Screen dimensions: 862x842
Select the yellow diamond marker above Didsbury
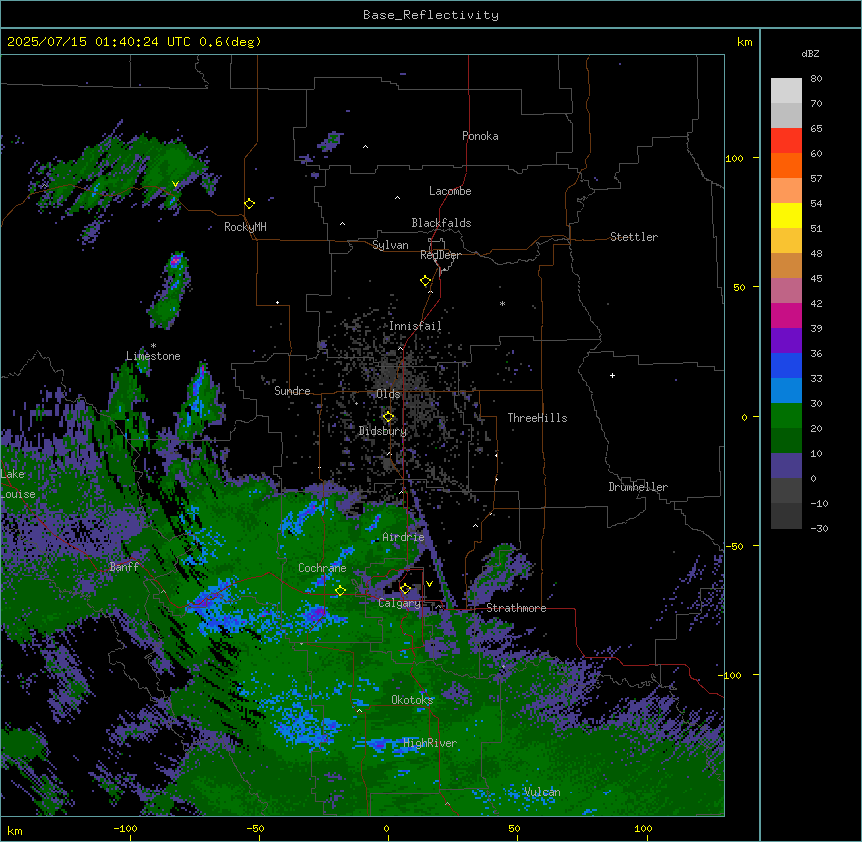coord(389,417)
